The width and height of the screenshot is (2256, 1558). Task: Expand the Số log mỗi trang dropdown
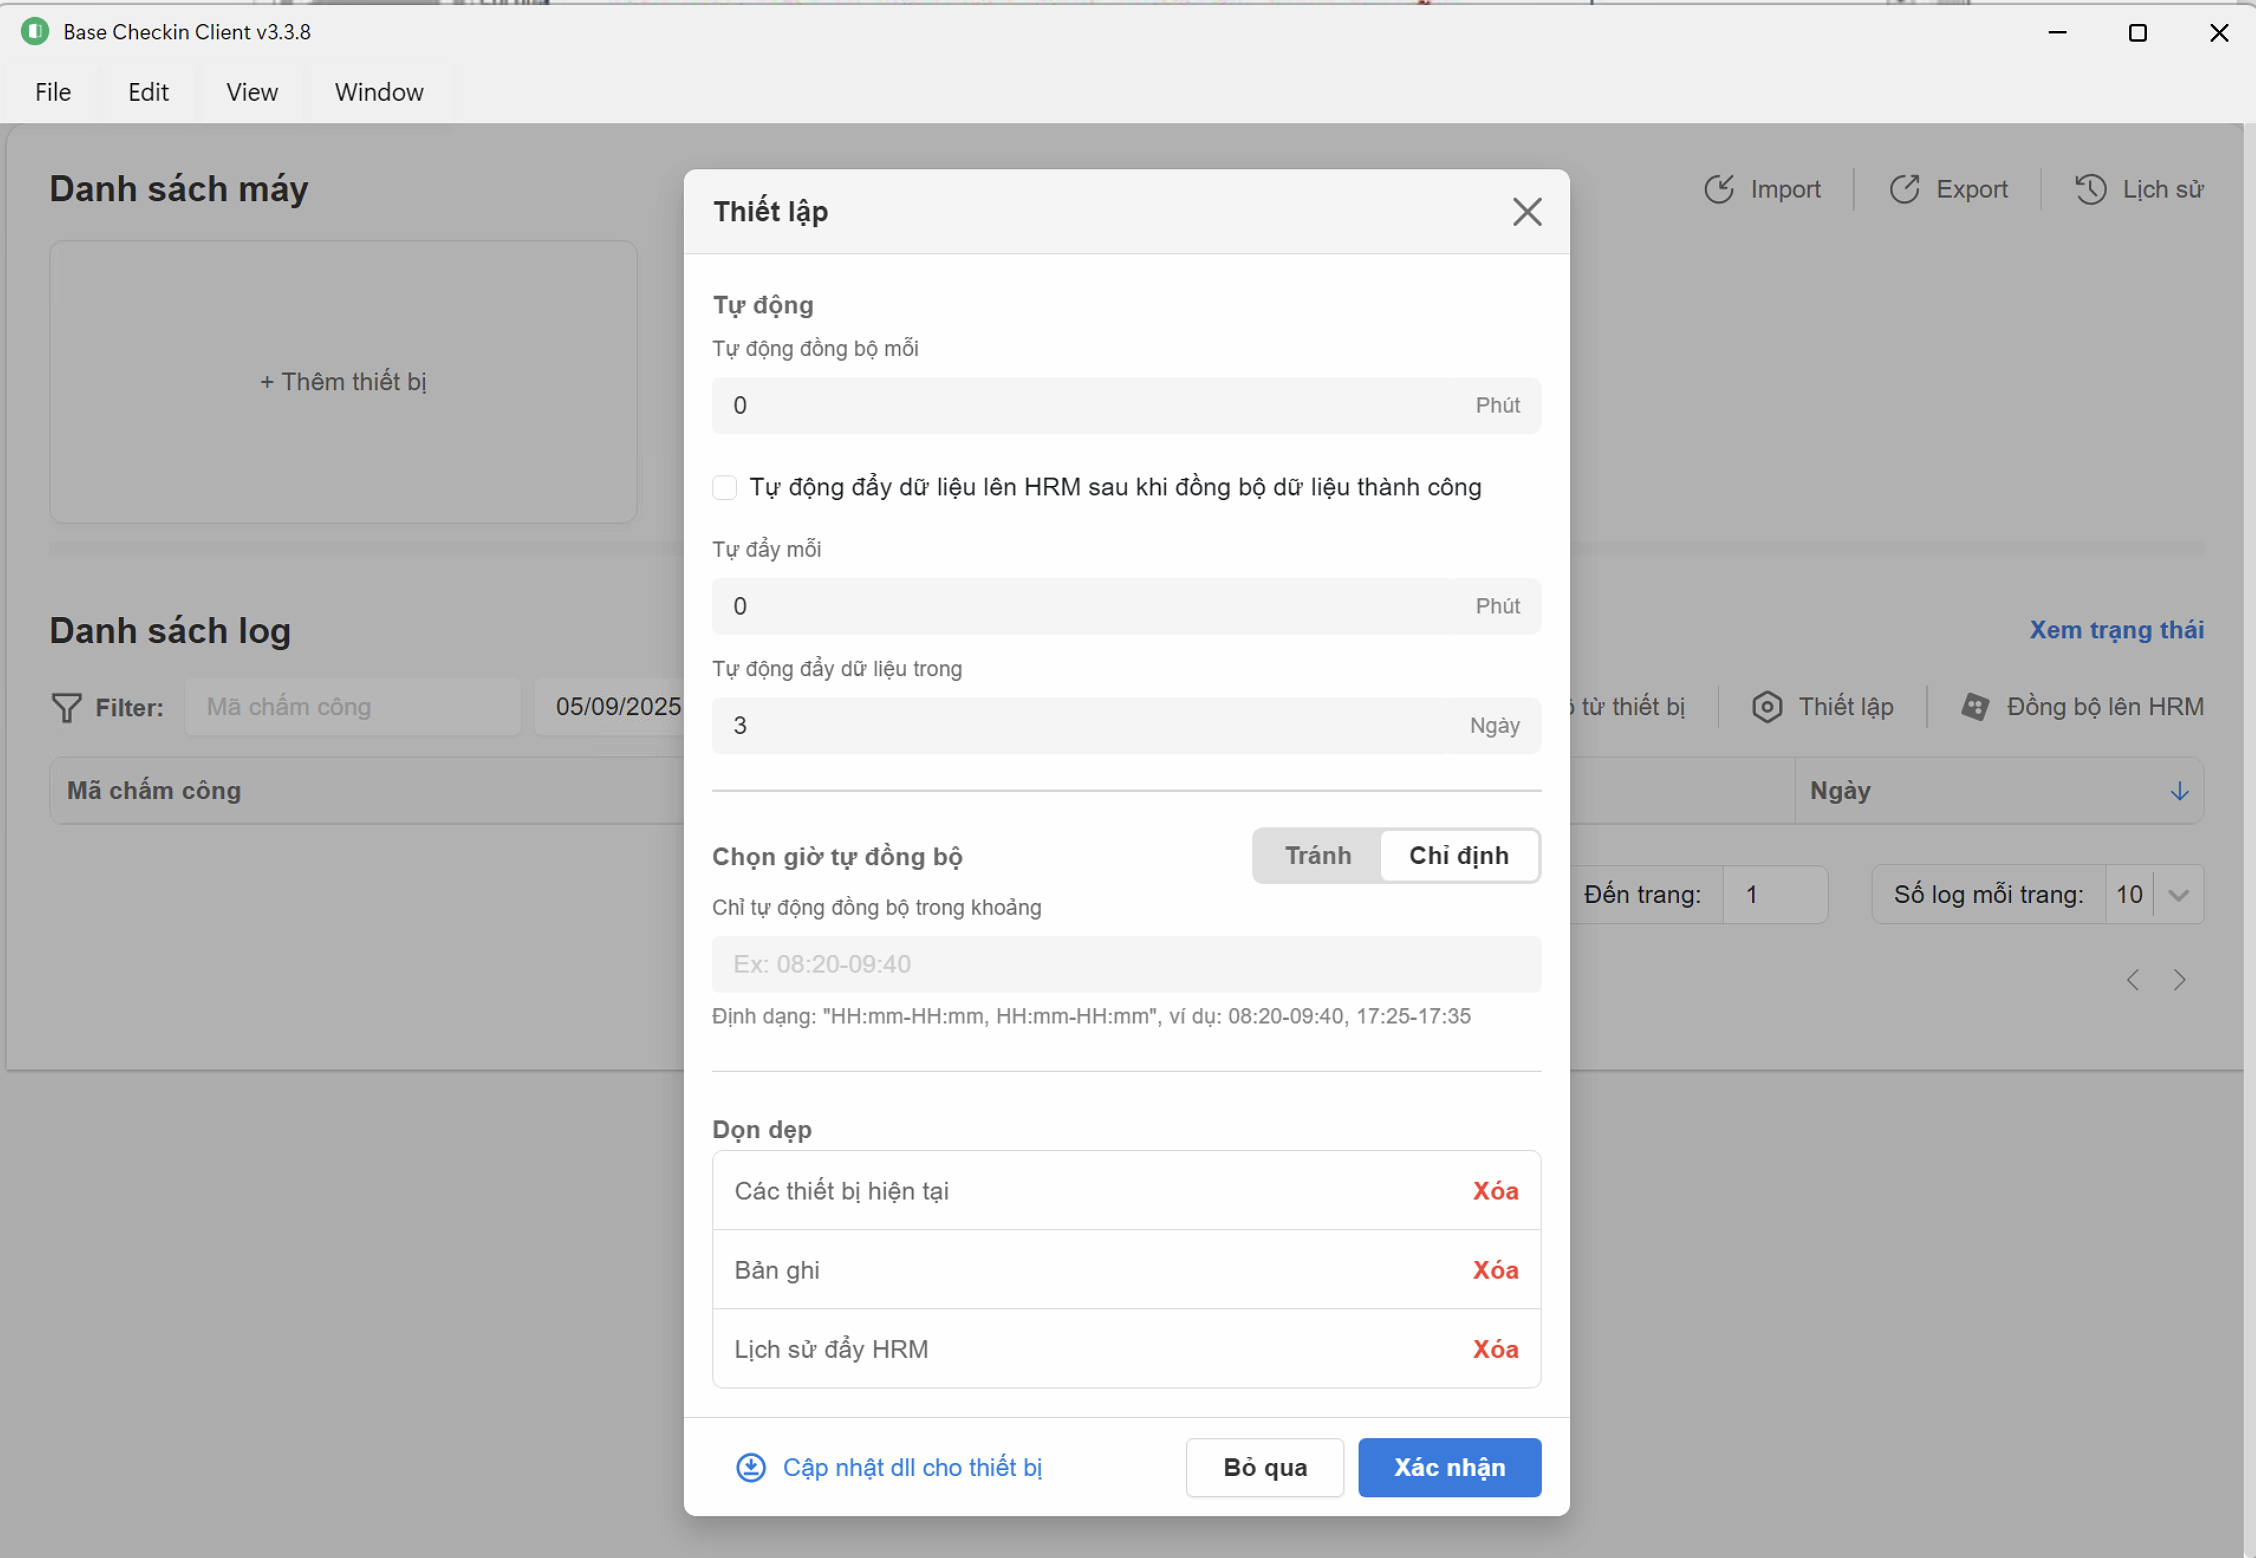click(x=2179, y=894)
